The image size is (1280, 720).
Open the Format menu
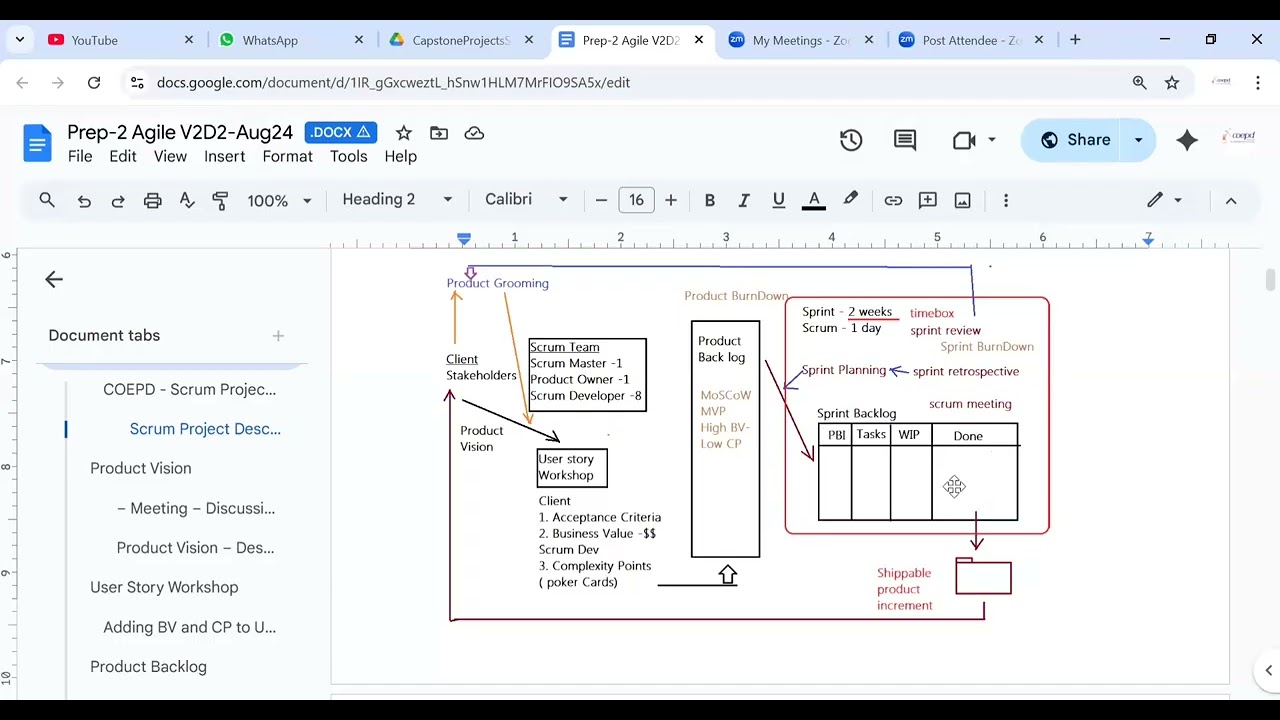(287, 157)
